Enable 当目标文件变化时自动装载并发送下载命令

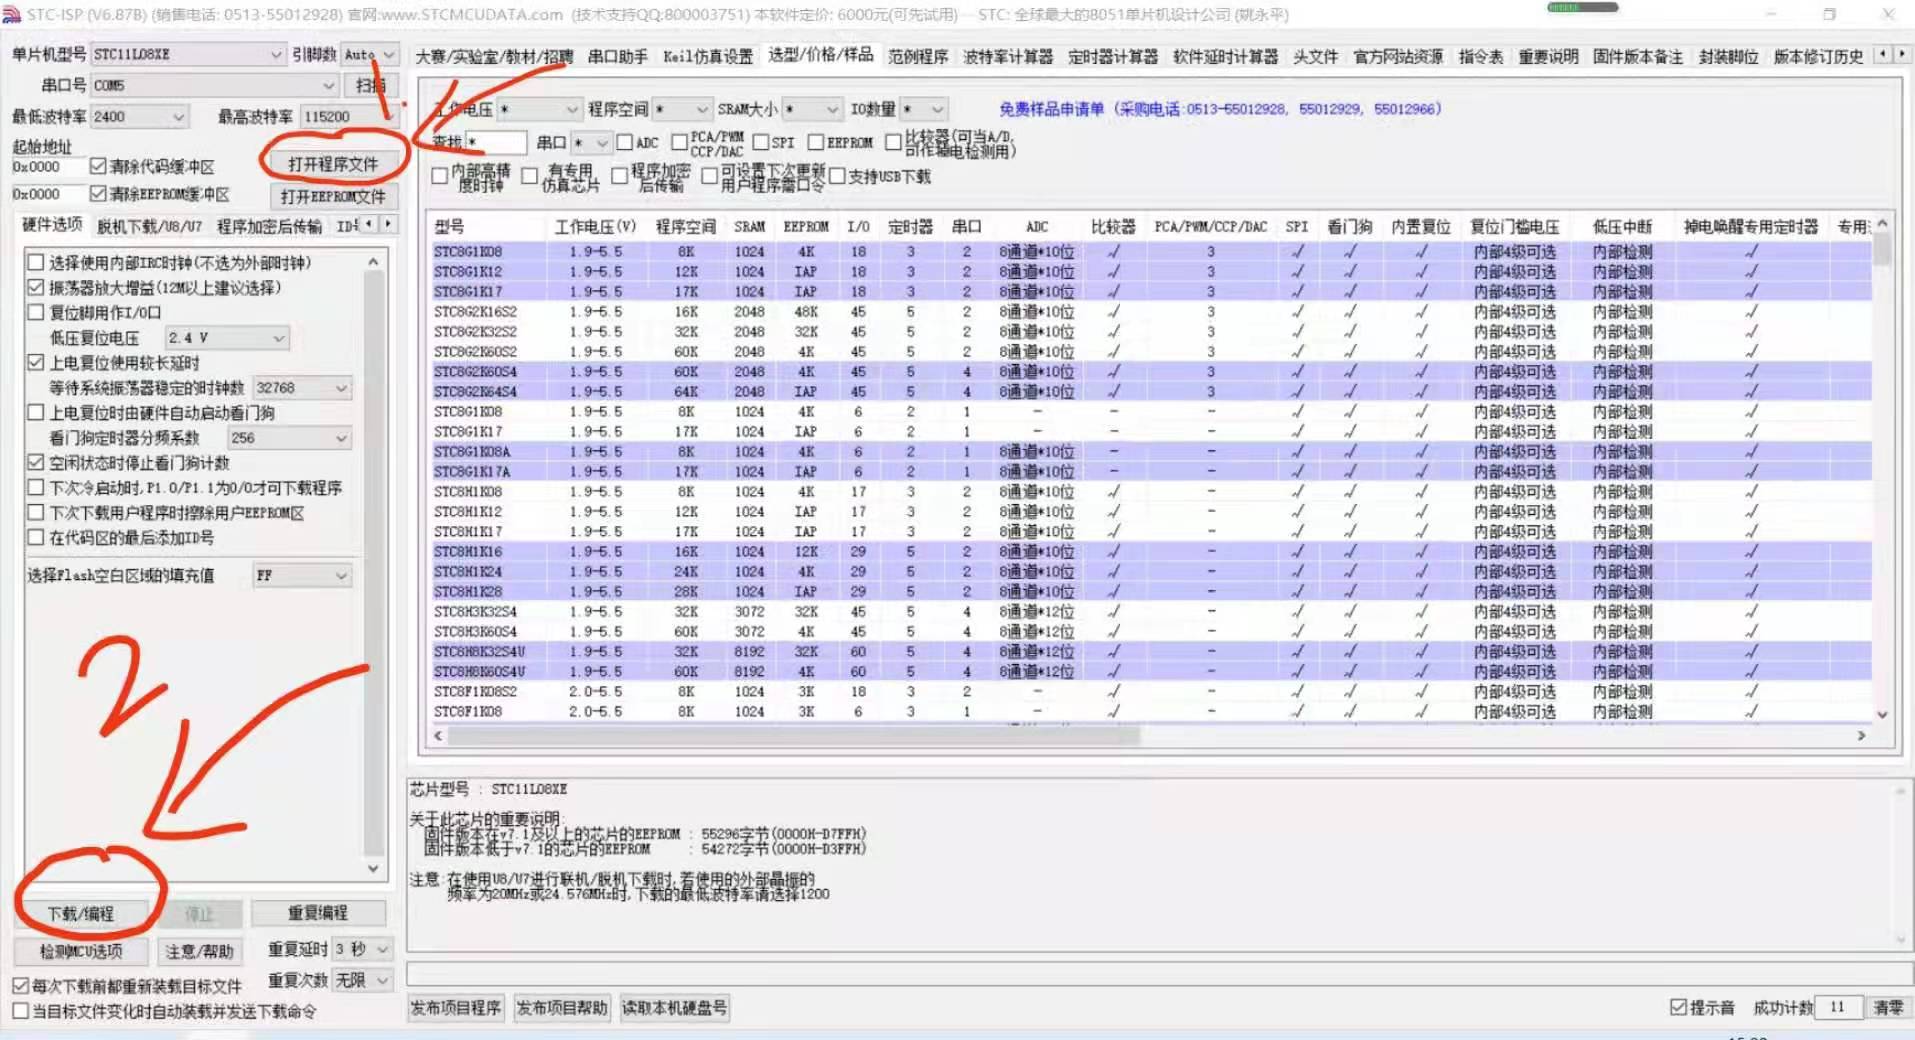[x=20, y=1011]
